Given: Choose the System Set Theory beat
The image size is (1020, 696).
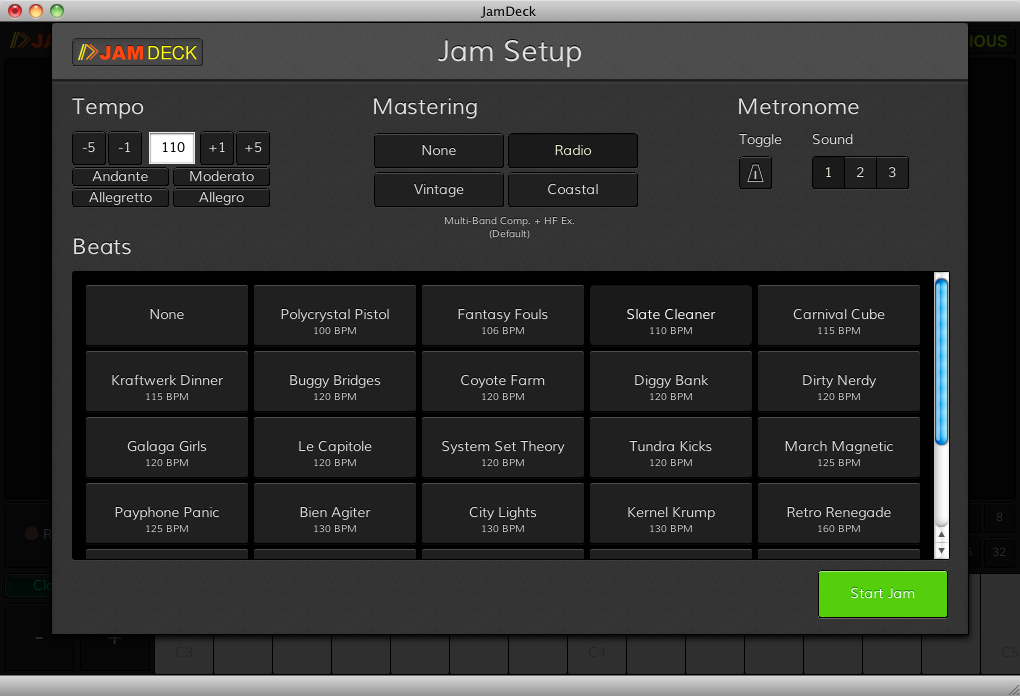Looking at the screenshot, I should (x=503, y=447).
